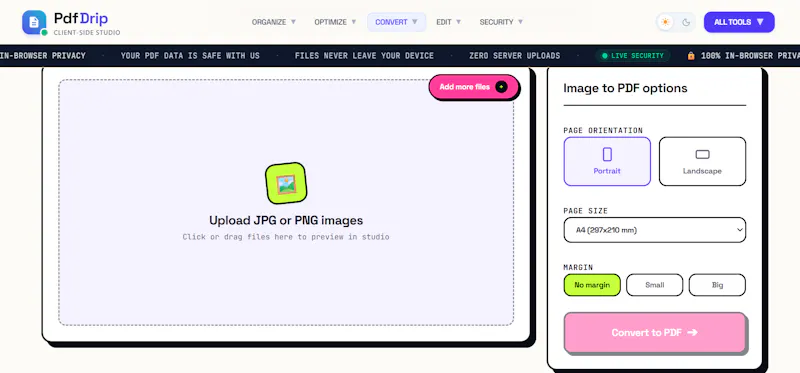Viewport: 800px width, 373px height.
Task: Expand the Security menu
Action: pos(501,22)
